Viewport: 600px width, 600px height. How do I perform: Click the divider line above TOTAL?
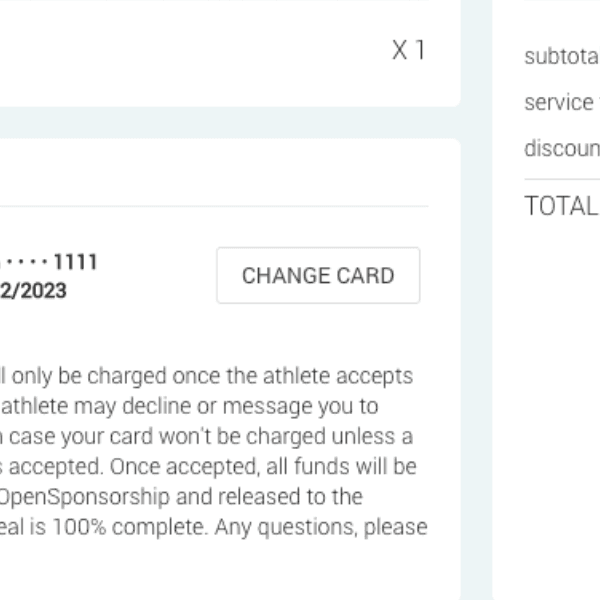pos(560,180)
